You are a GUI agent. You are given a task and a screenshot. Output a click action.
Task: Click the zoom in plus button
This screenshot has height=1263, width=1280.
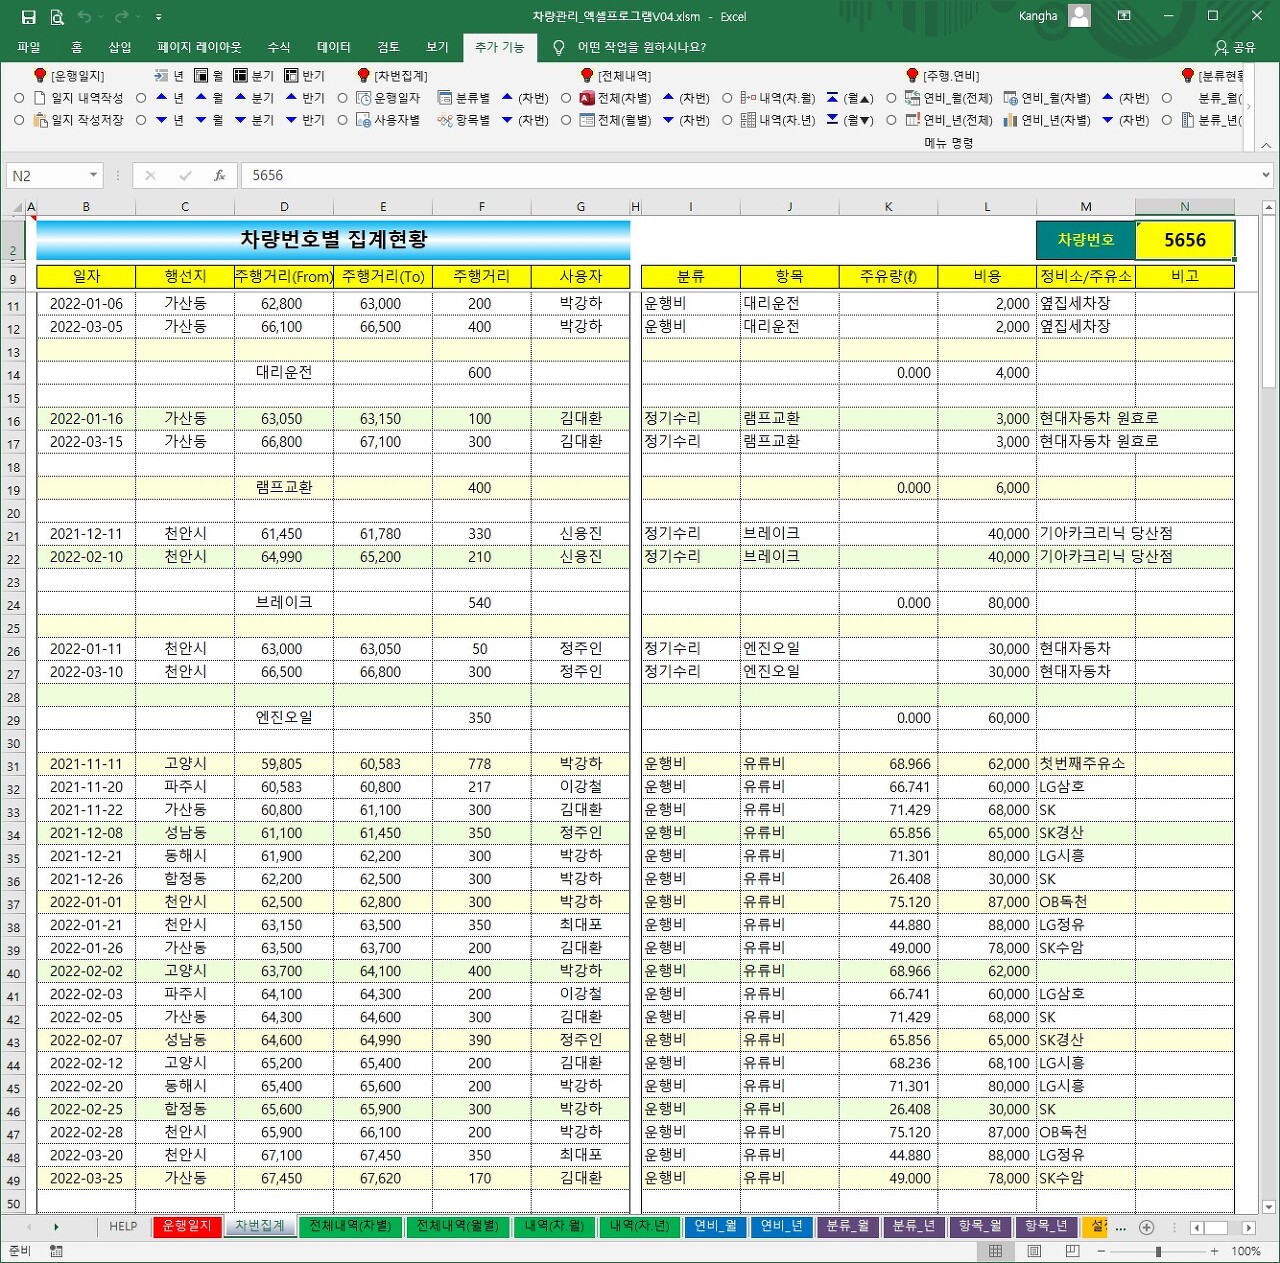pos(1215,1252)
